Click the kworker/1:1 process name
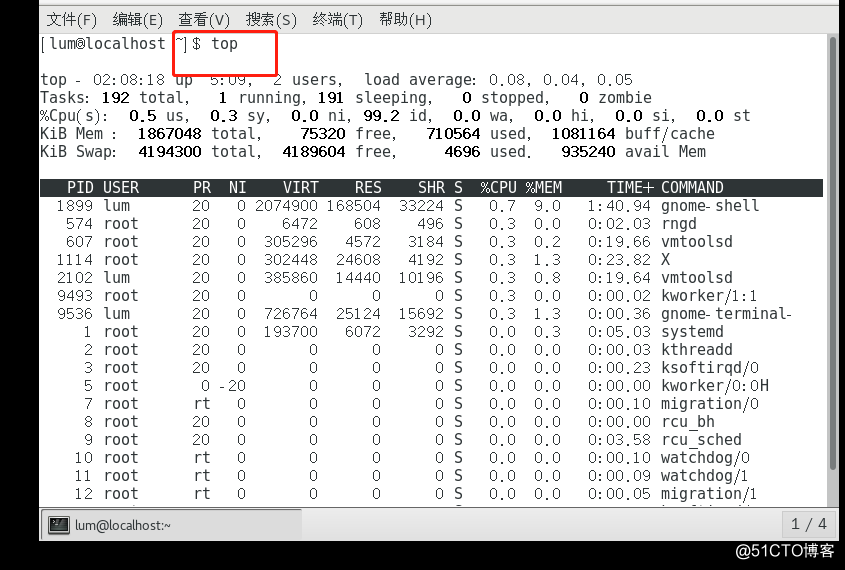The image size is (845, 570). (x=709, y=296)
